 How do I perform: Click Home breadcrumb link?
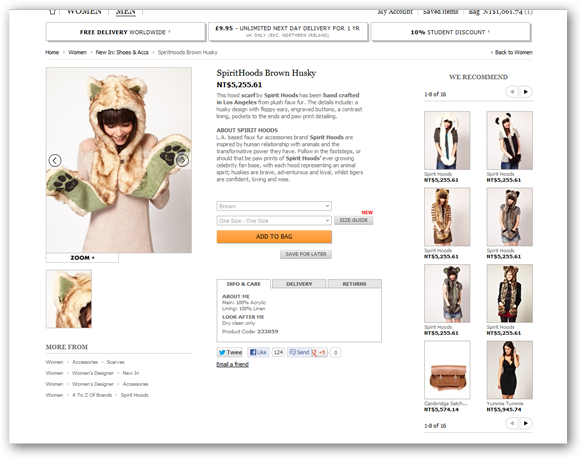pyautogui.click(x=52, y=52)
